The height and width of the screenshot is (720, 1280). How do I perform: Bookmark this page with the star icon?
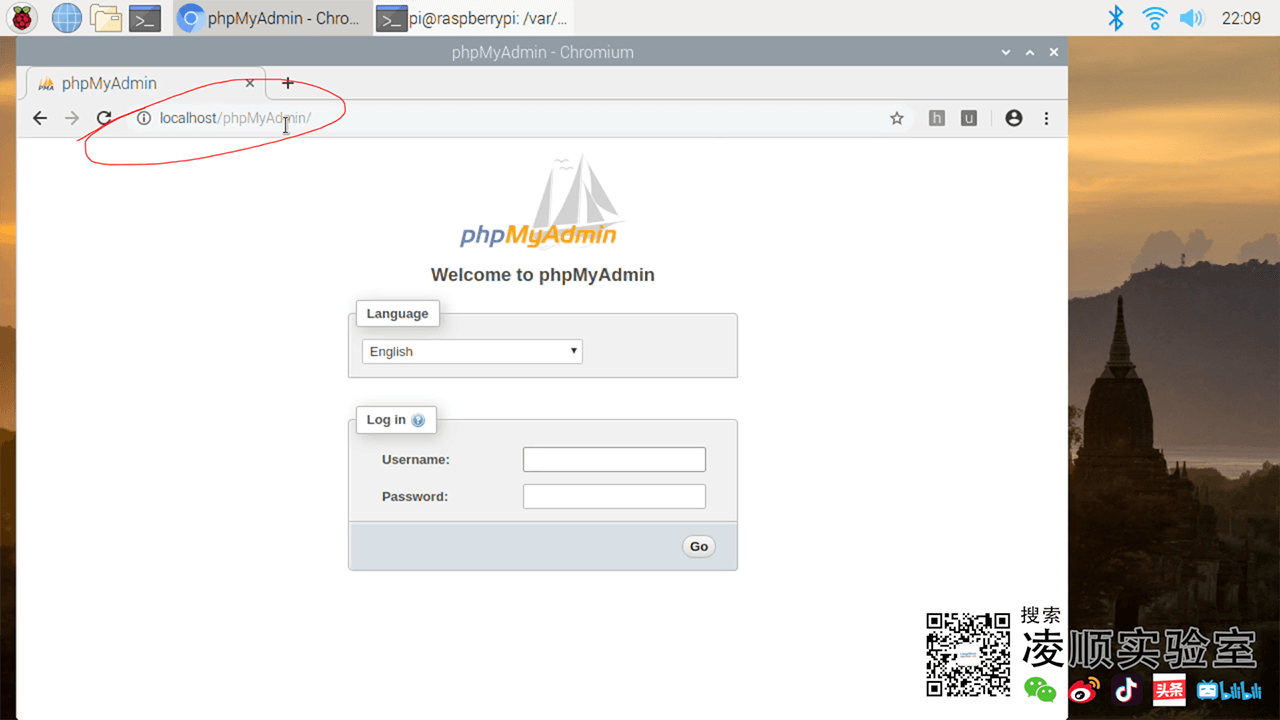tap(897, 118)
